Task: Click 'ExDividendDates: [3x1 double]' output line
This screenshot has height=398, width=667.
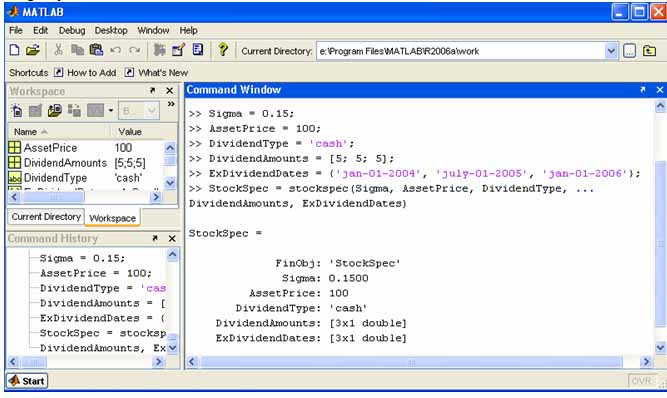Action: point(311,338)
